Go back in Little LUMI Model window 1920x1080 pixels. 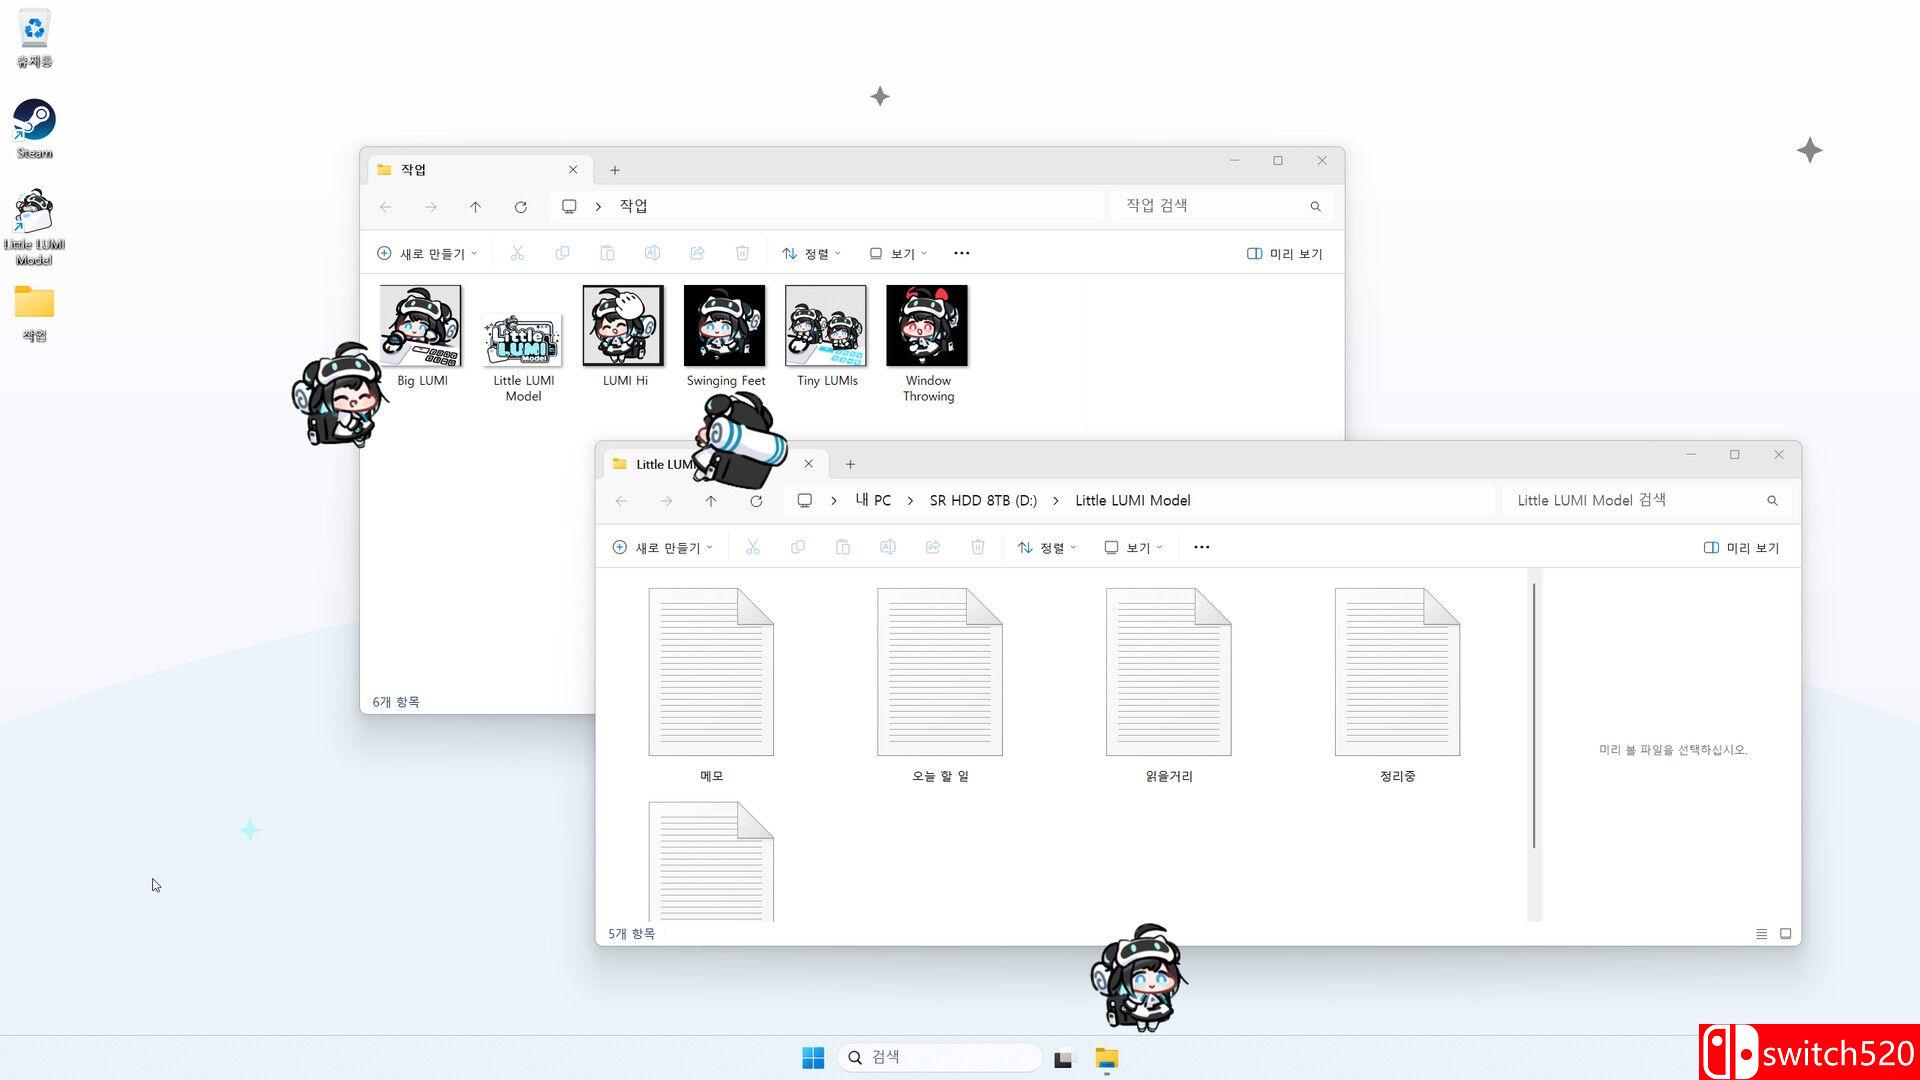click(622, 501)
